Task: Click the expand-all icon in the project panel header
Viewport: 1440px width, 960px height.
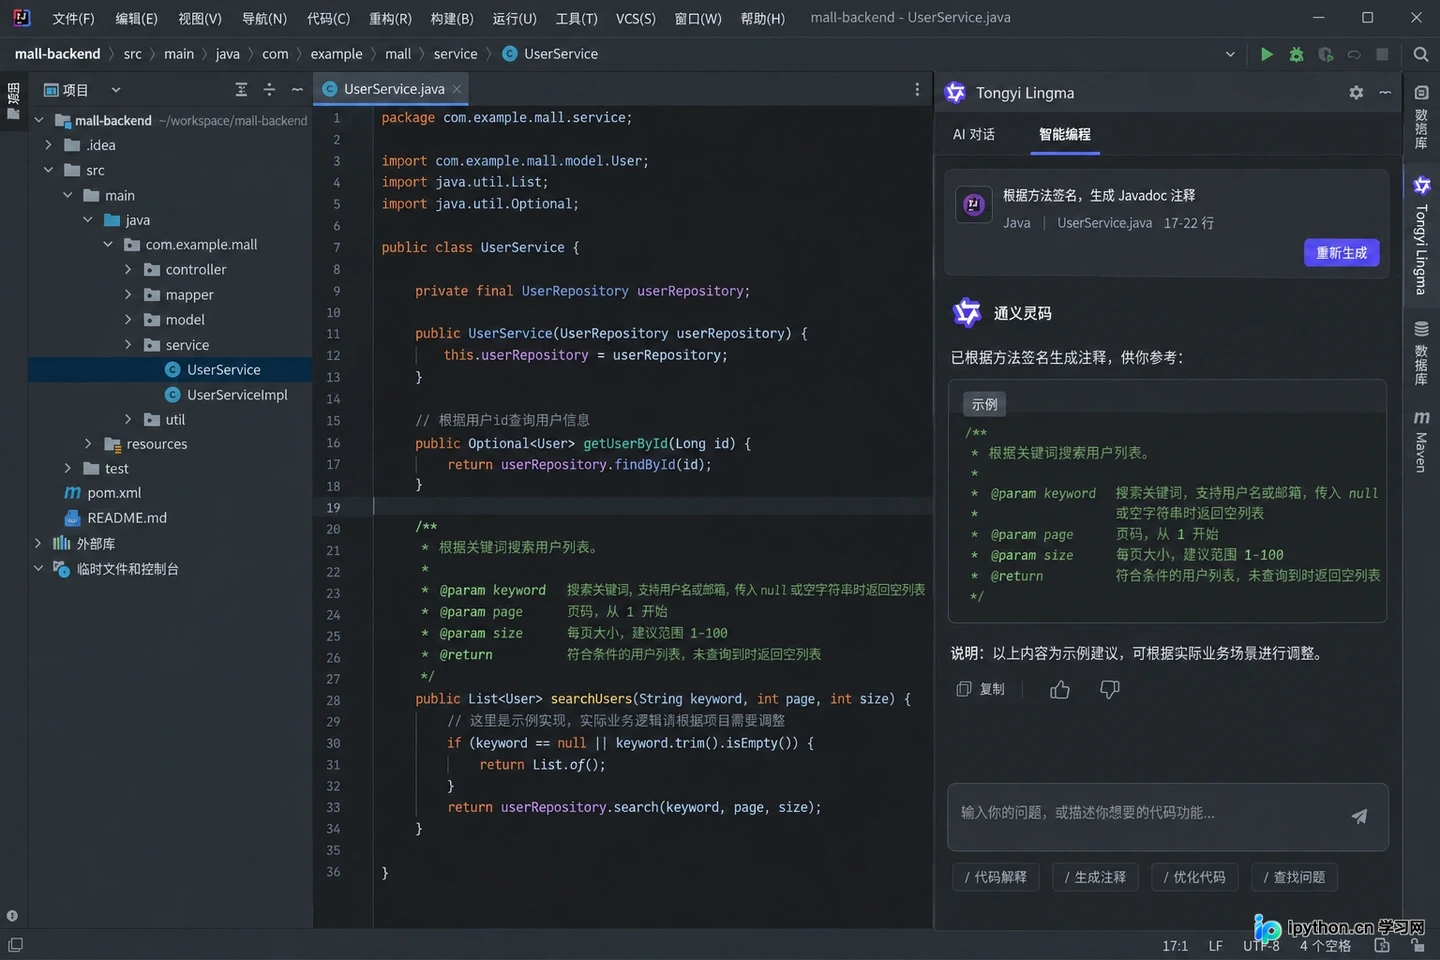Action: (x=241, y=90)
